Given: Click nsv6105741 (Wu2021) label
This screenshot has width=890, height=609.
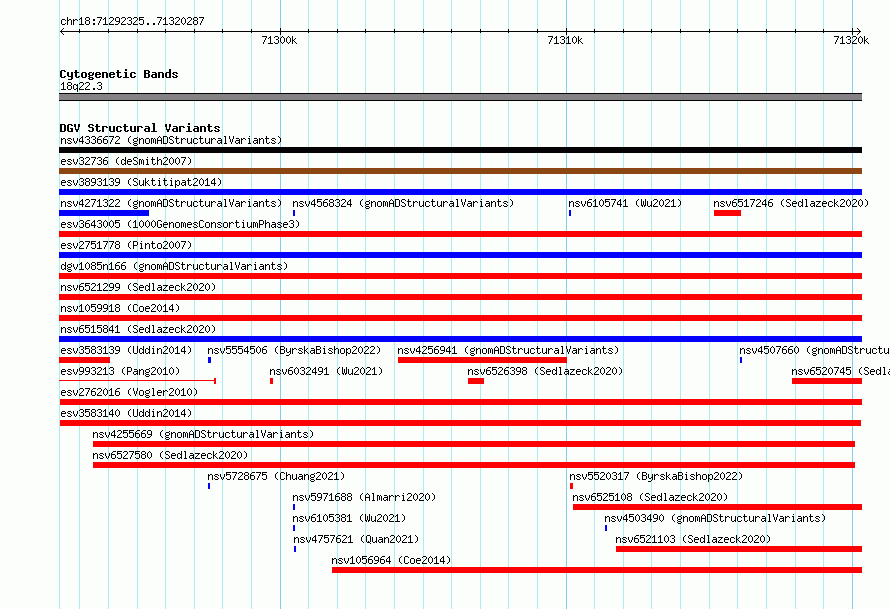Looking at the screenshot, I should [625, 203].
